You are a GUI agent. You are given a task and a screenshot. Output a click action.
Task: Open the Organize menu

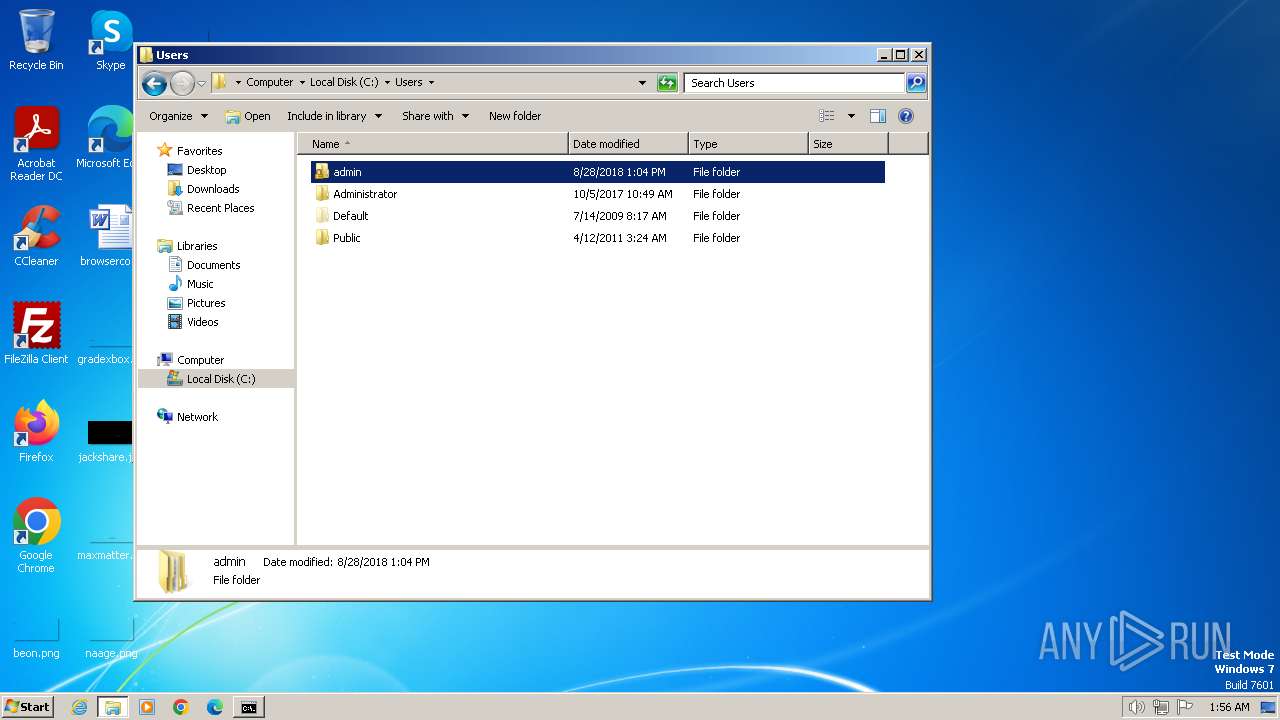pyautogui.click(x=178, y=116)
